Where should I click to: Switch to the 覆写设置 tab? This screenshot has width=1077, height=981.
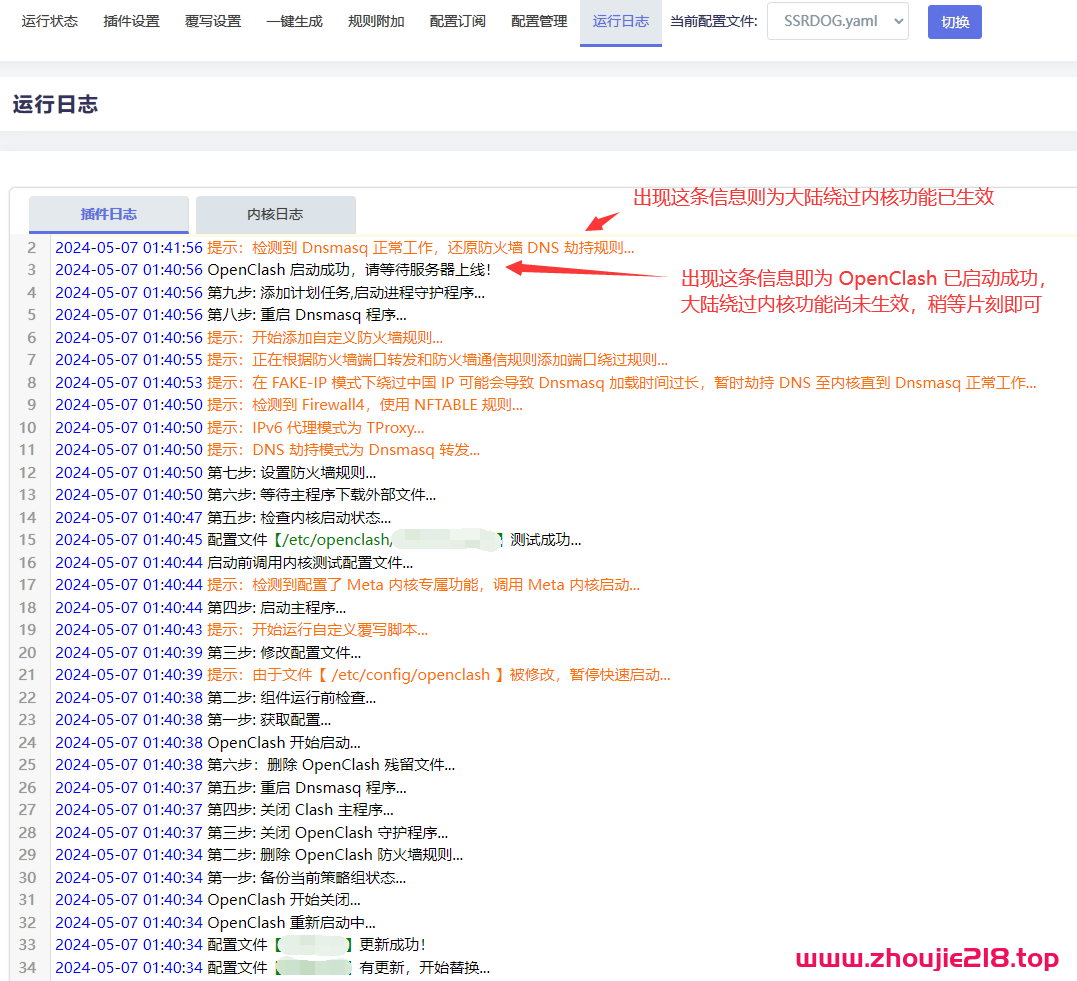pyautogui.click(x=212, y=21)
